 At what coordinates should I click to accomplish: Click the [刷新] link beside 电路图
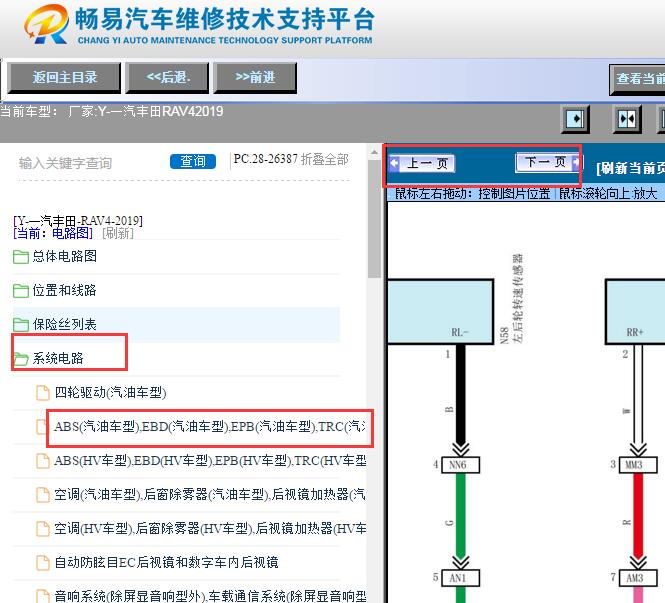click(117, 233)
